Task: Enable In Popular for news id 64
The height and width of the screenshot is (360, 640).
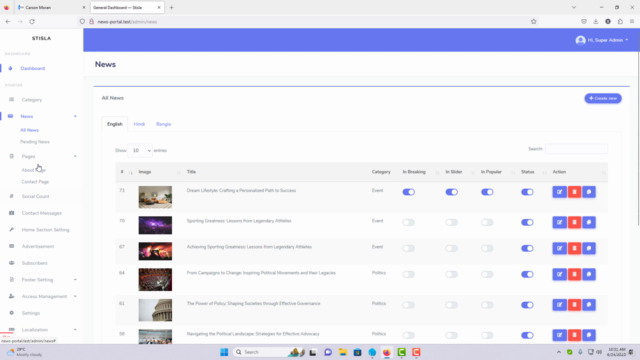Action: [487, 274]
